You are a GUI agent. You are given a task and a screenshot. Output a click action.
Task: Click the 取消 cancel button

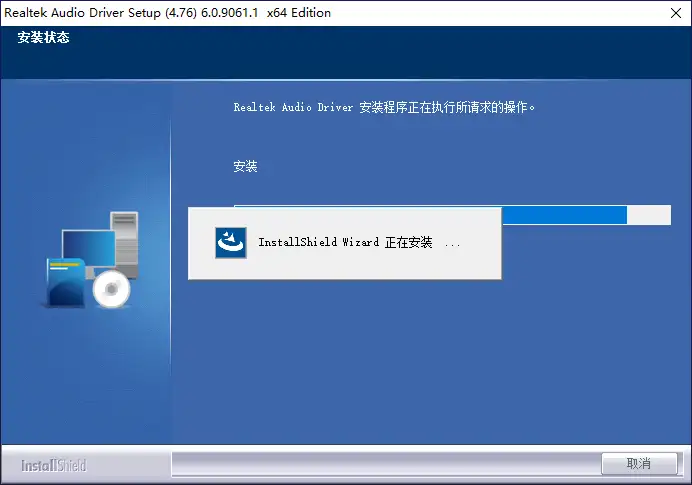(639, 463)
